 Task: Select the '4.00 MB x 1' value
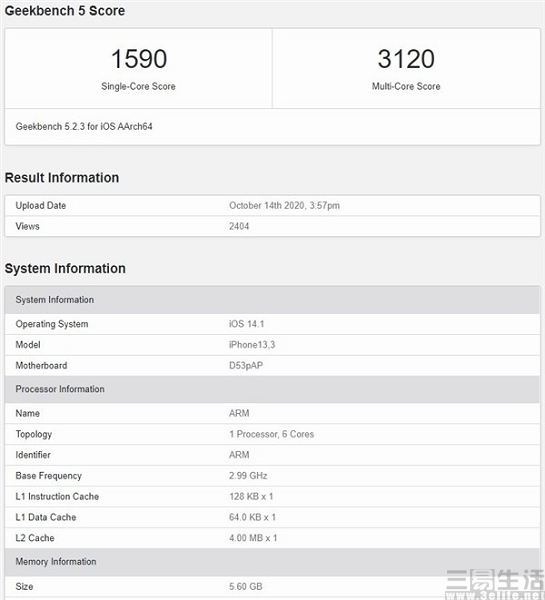tap(253, 538)
